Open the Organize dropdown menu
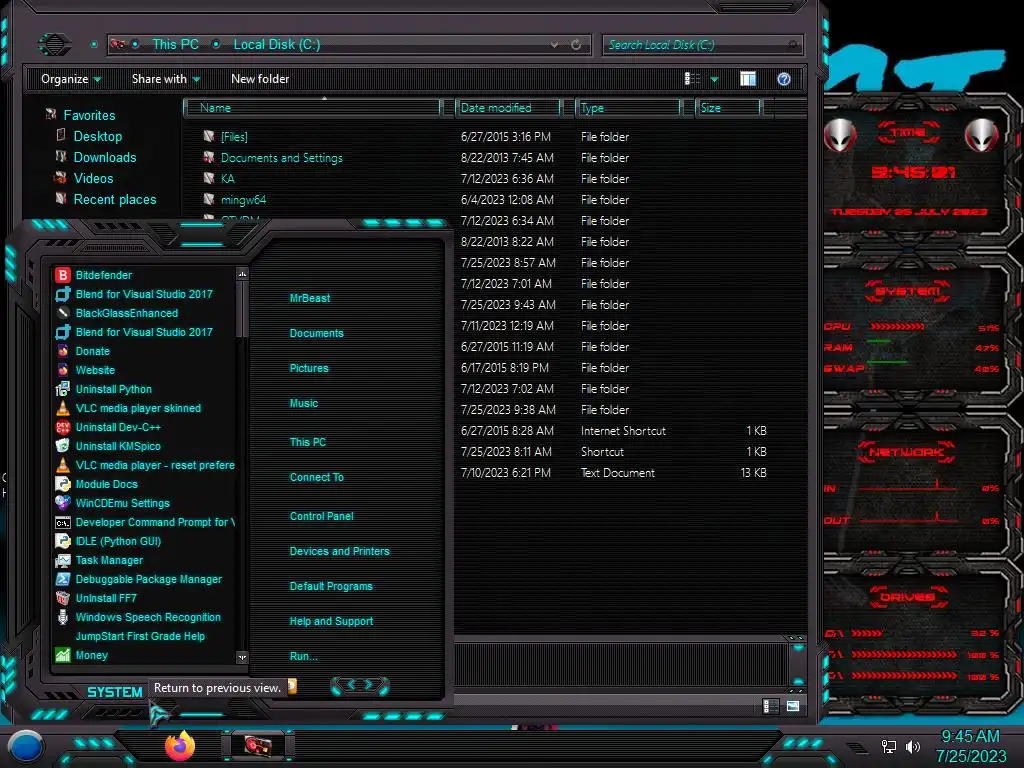1024x768 pixels. (x=71, y=79)
